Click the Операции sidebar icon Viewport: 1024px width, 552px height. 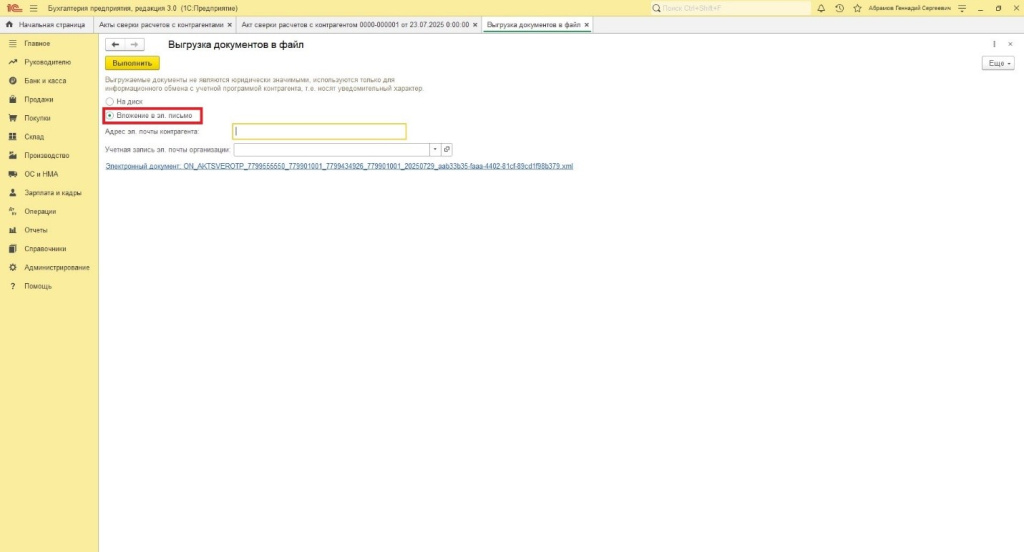click(x=12, y=211)
